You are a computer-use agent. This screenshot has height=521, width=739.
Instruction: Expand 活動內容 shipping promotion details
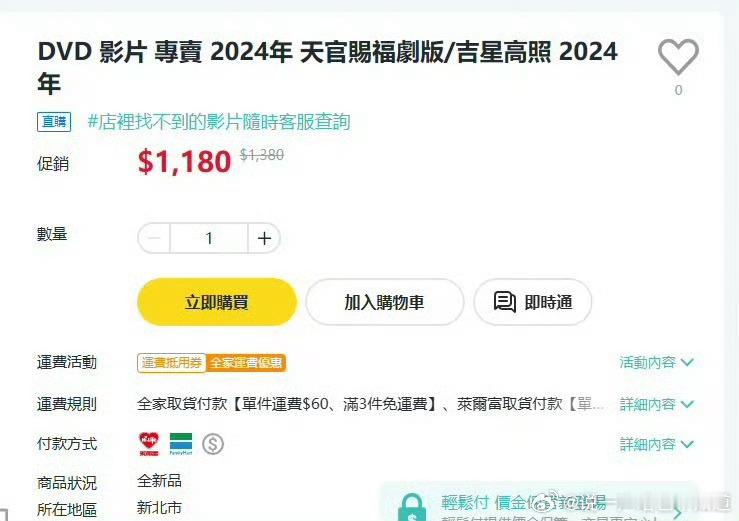click(x=657, y=362)
